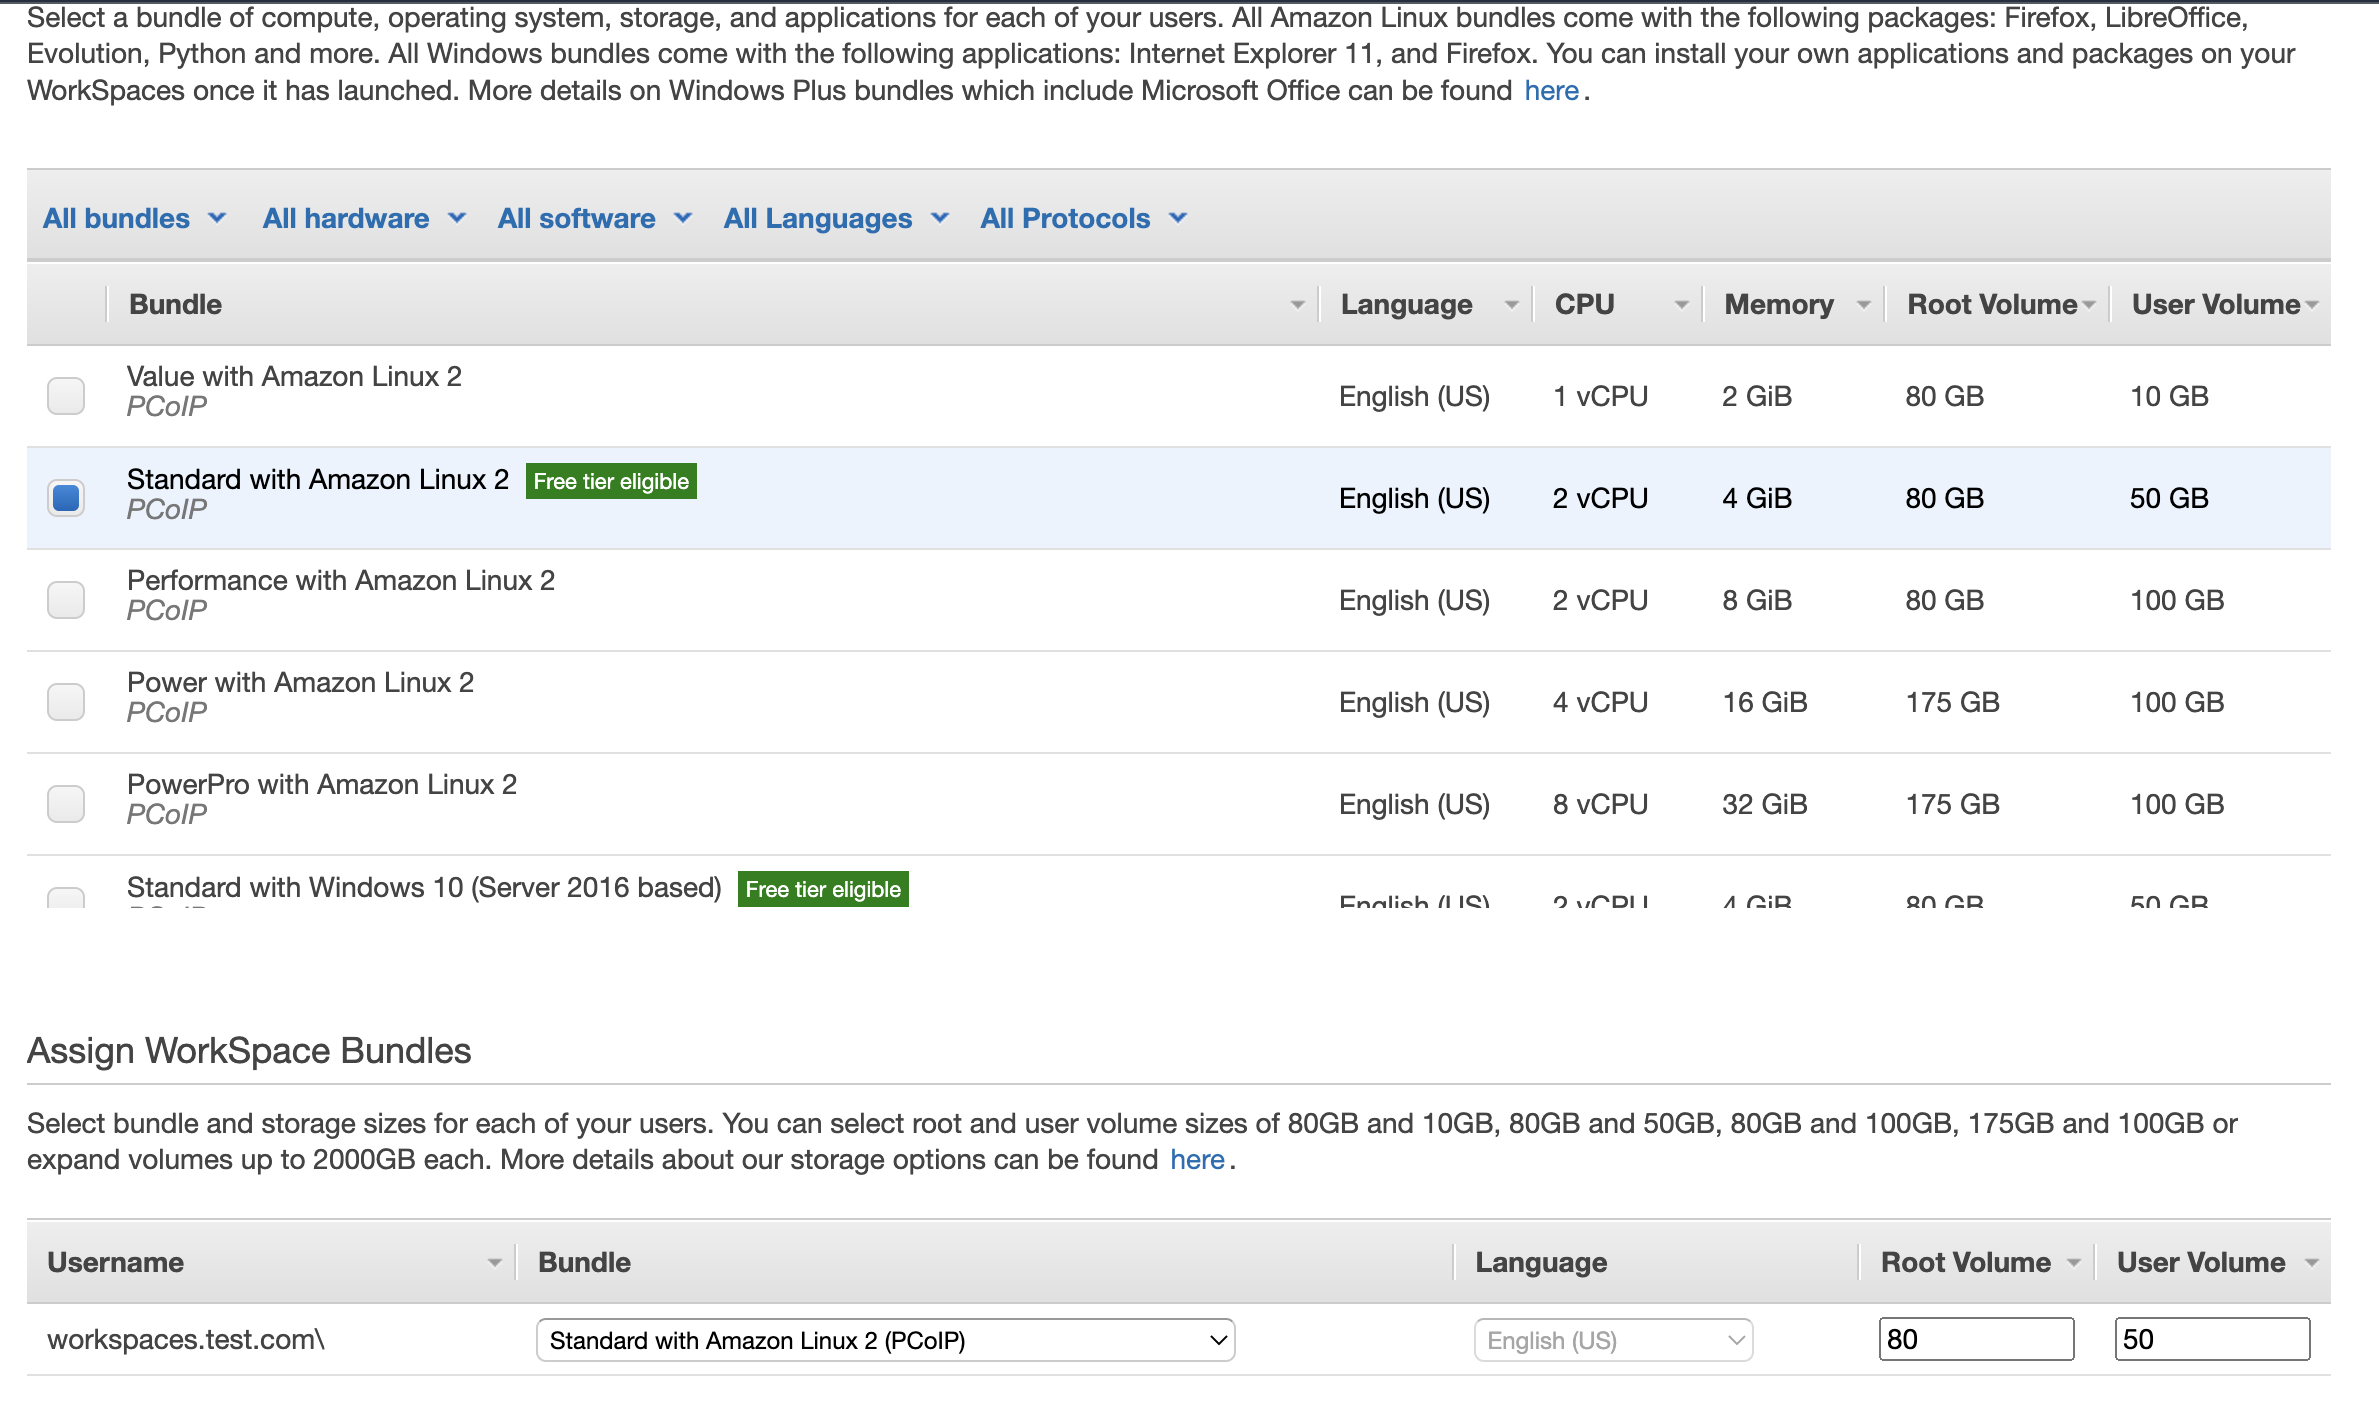Viewport: 2379px width, 1413px height.
Task: Click the 'Assign WorkSpace Bundles' heading
Action: 249,1051
